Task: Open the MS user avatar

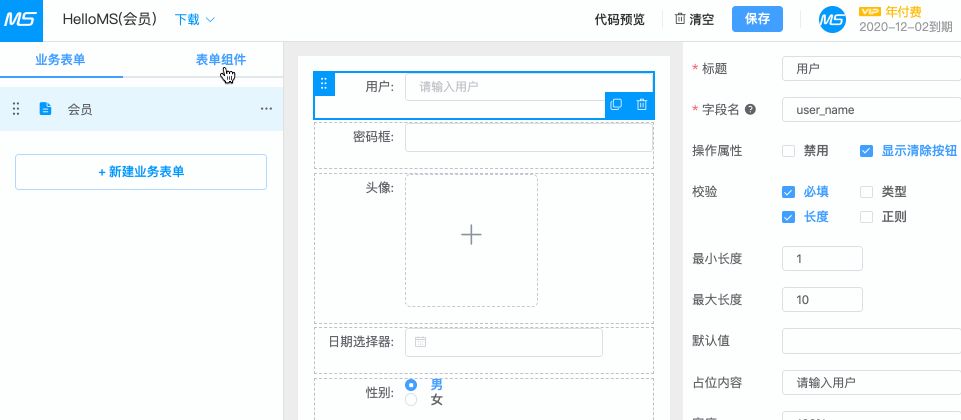Action: 832,20
